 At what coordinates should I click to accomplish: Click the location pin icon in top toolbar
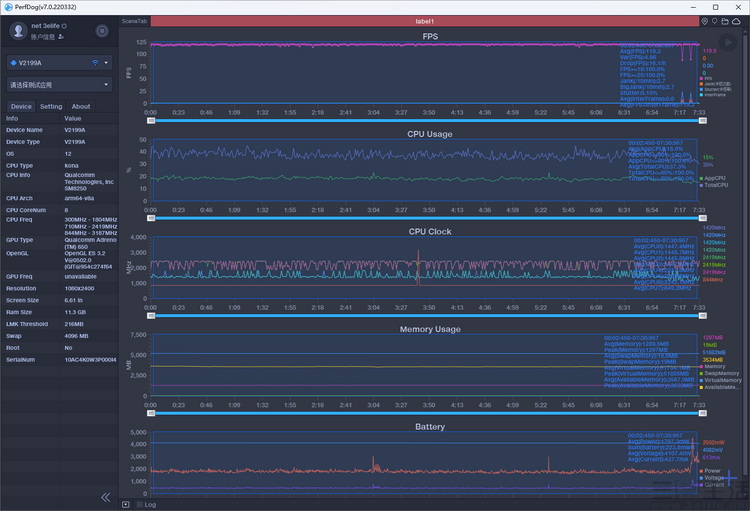pyautogui.click(x=703, y=21)
